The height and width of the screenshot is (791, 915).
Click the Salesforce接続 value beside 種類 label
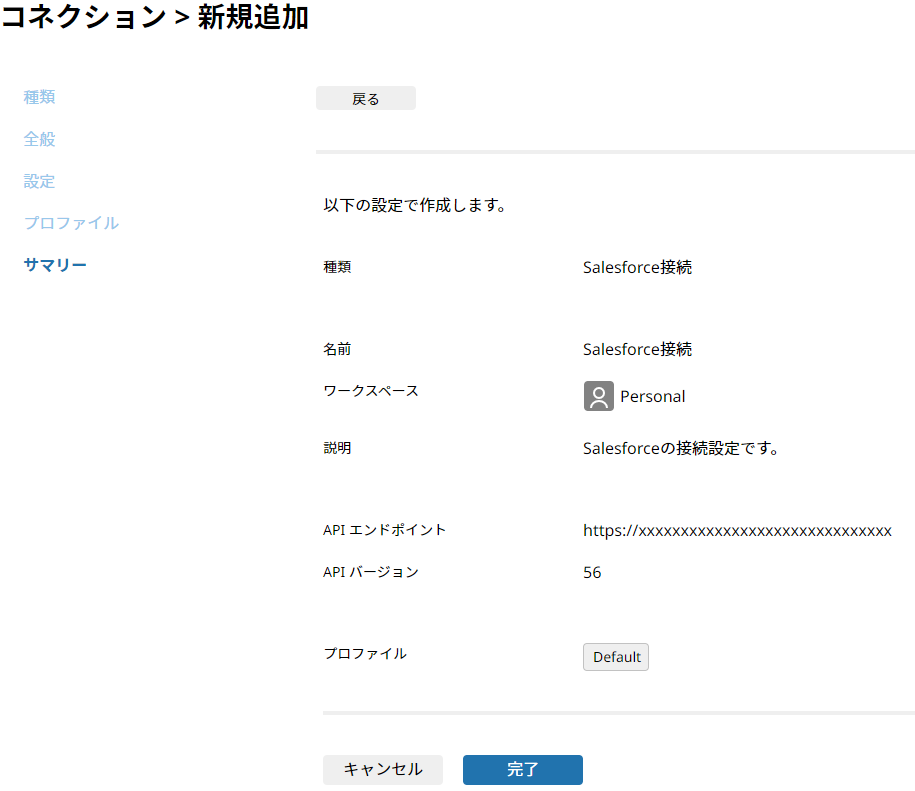[637, 267]
